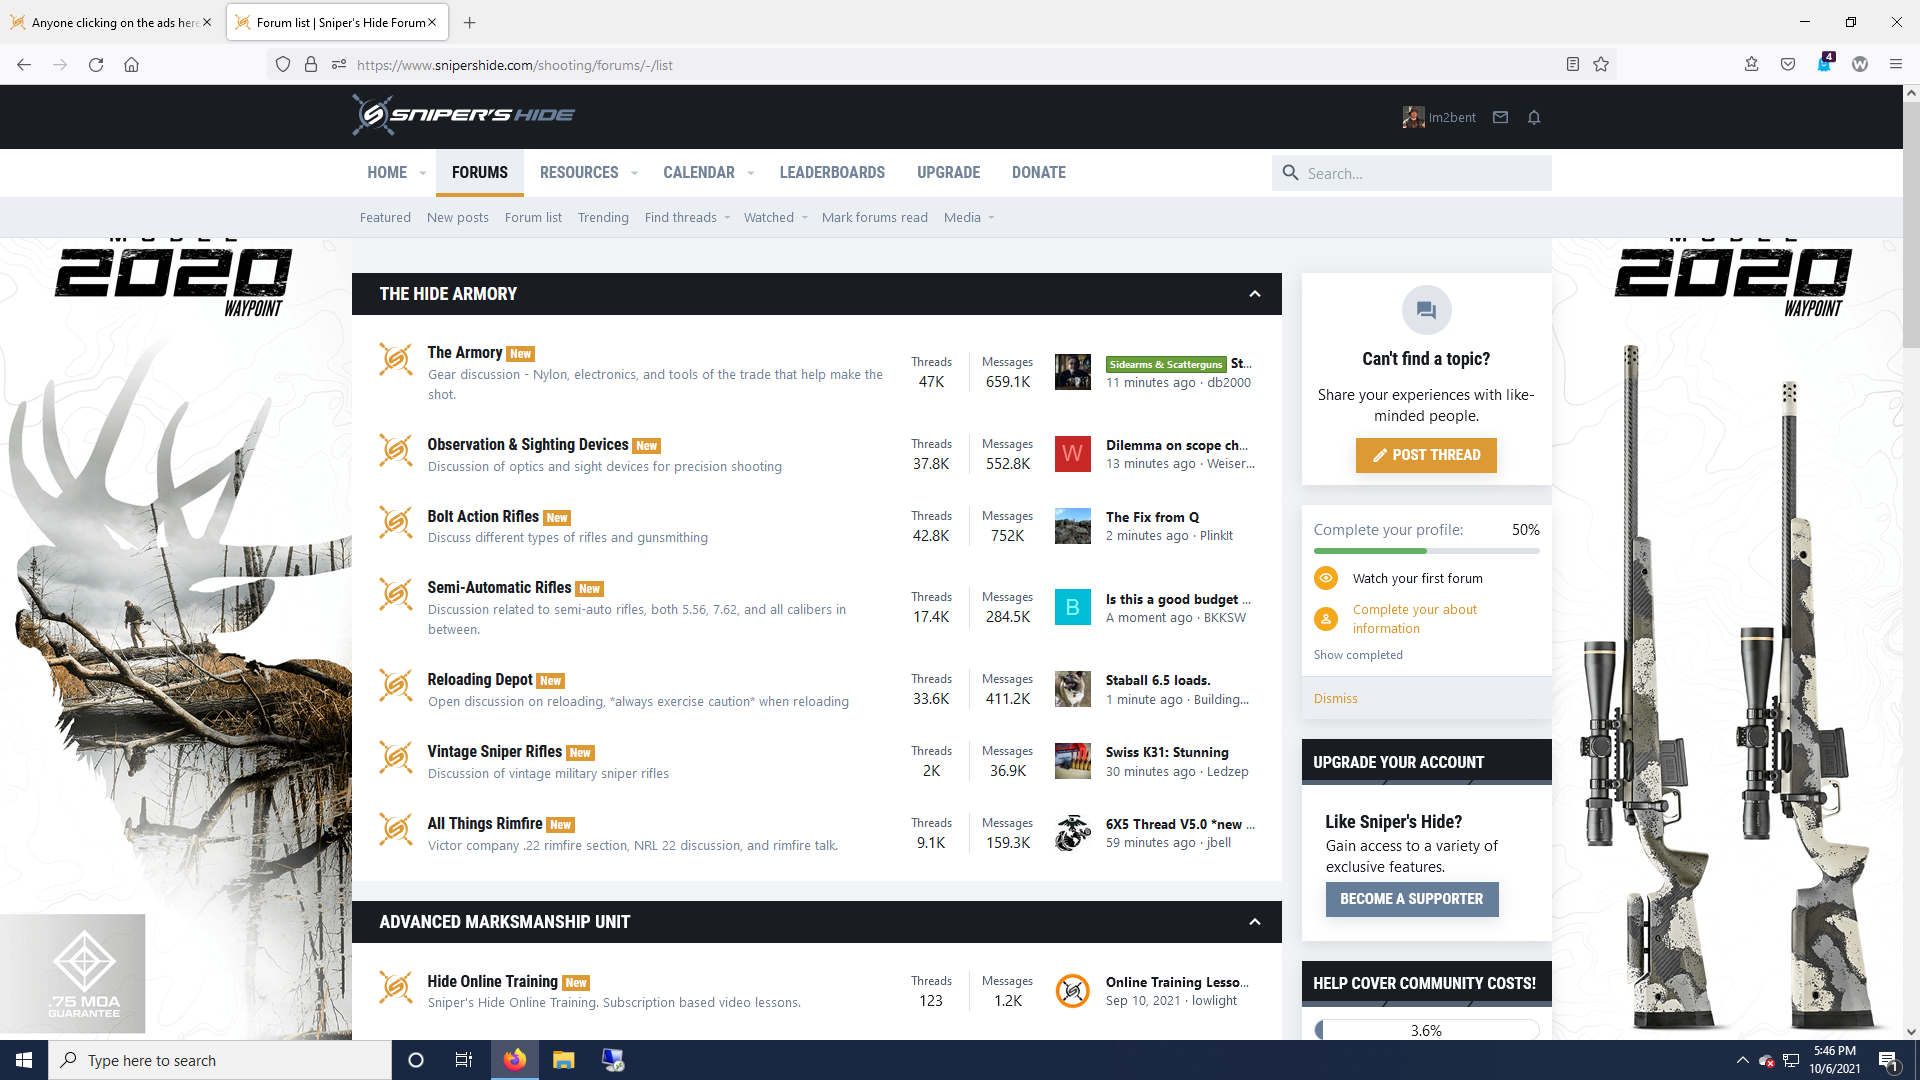Click The Armory forum node icon
1920x1080 pixels.
pyautogui.click(x=396, y=359)
